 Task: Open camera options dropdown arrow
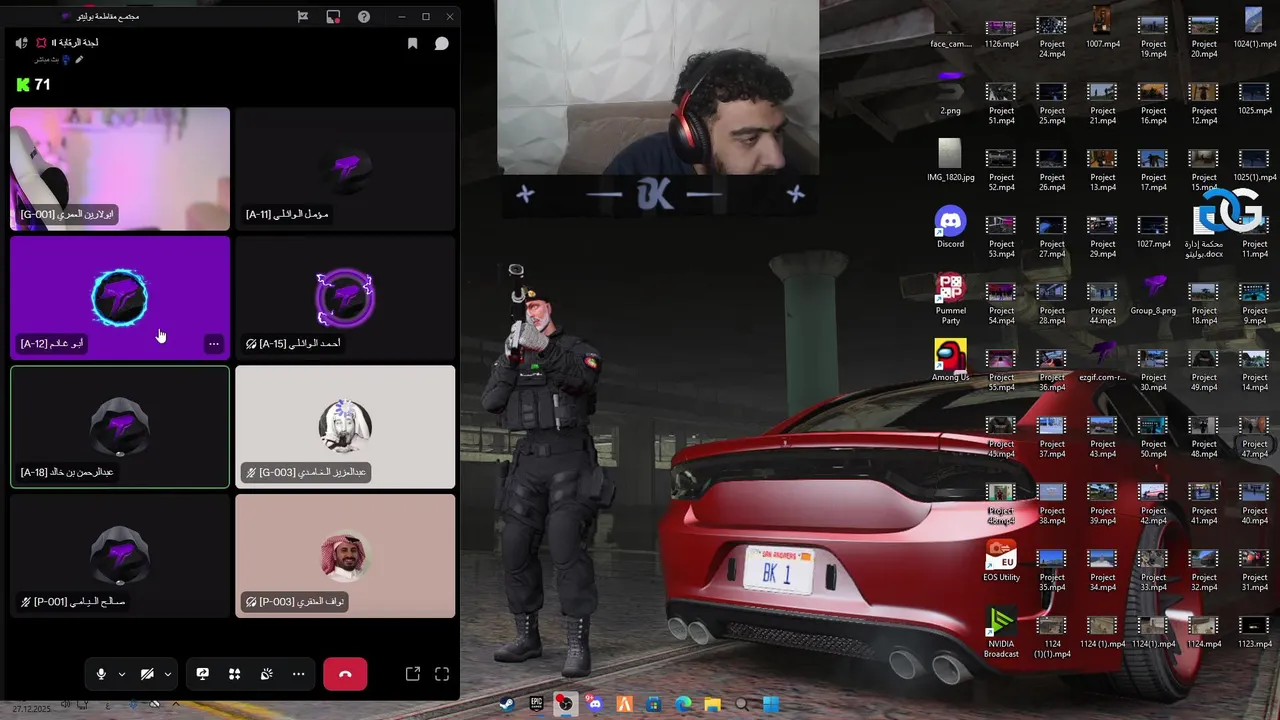[167, 675]
